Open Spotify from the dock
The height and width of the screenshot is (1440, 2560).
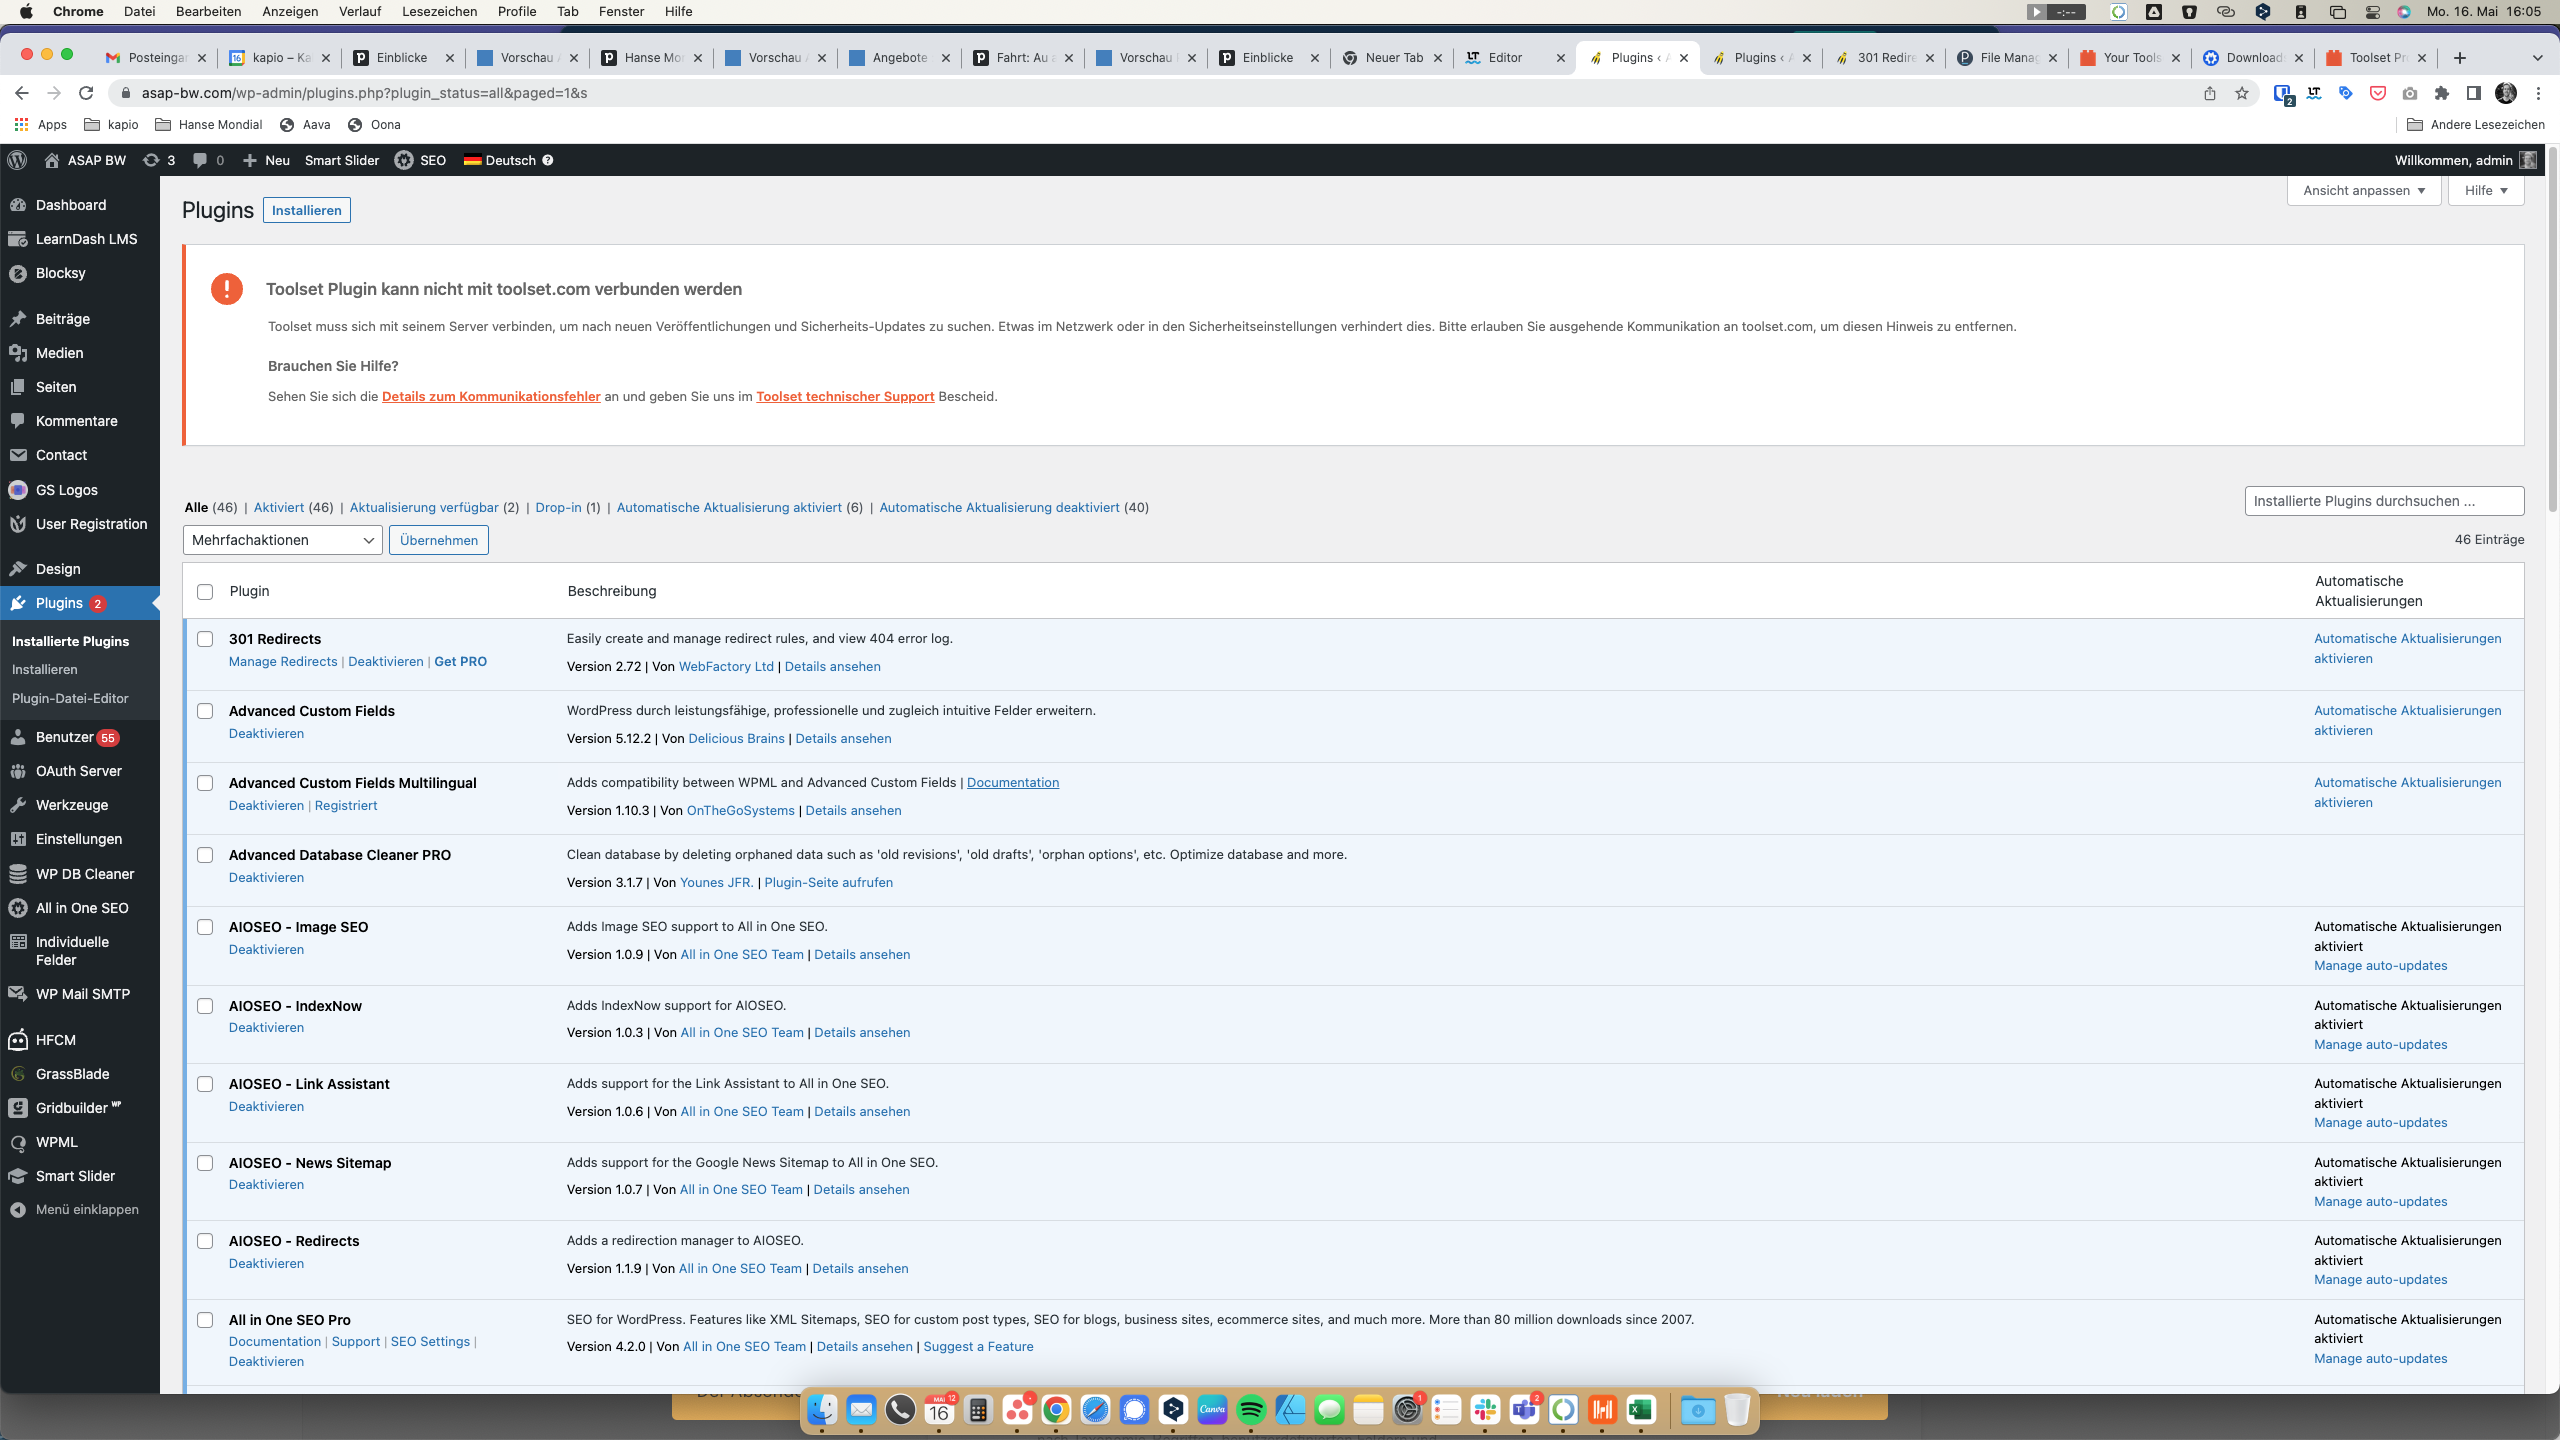click(1251, 1410)
